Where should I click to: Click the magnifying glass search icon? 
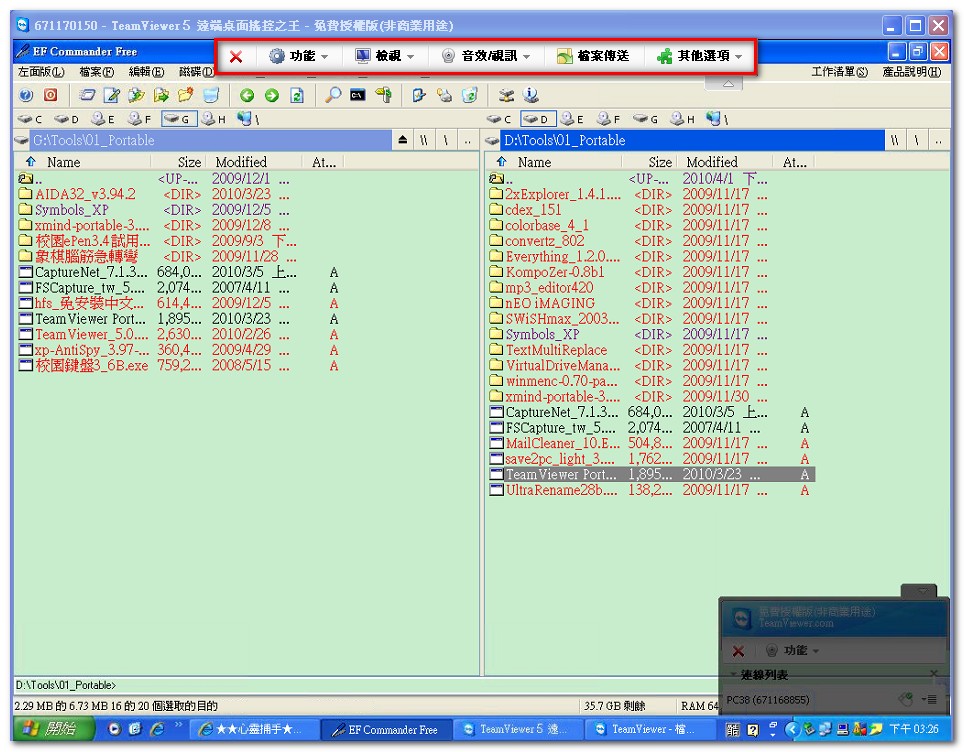pyautogui.click(x=332, y=95)
